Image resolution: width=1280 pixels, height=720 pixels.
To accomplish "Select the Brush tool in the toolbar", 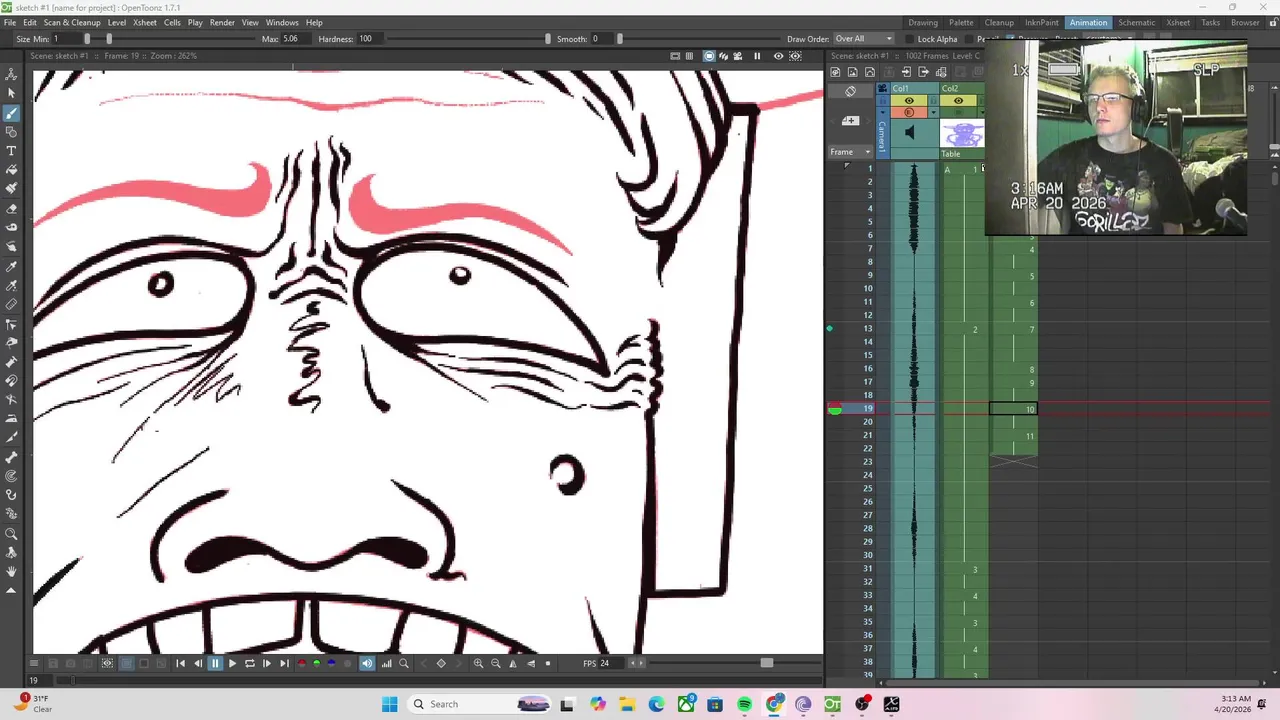I will coord(11,112).
